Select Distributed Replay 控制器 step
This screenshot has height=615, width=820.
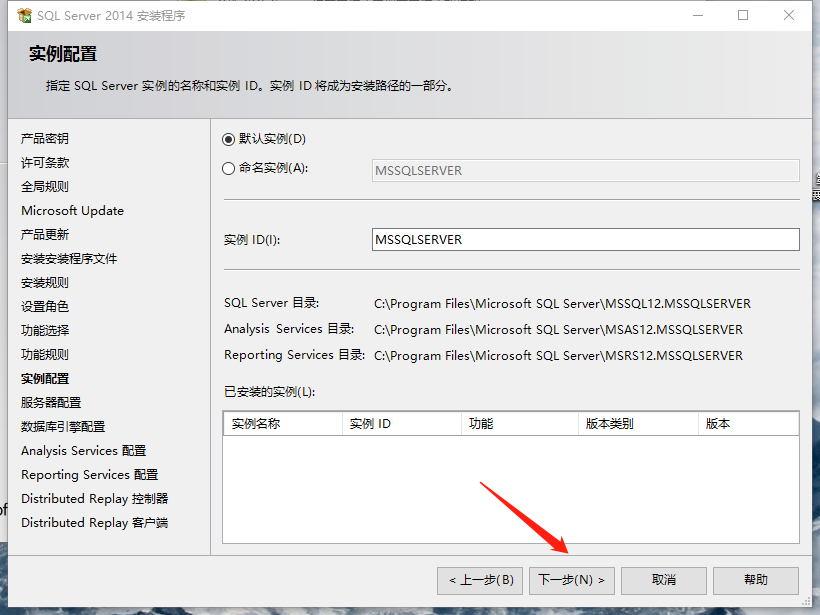(x=95, y=499)
